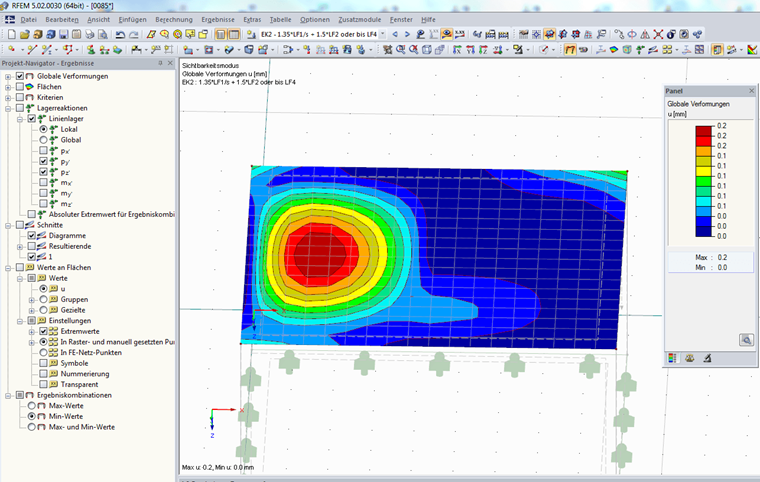This screenshot has height=482, width=760.
Task: Open the Berechnung menu
Action: coord(174,19)
